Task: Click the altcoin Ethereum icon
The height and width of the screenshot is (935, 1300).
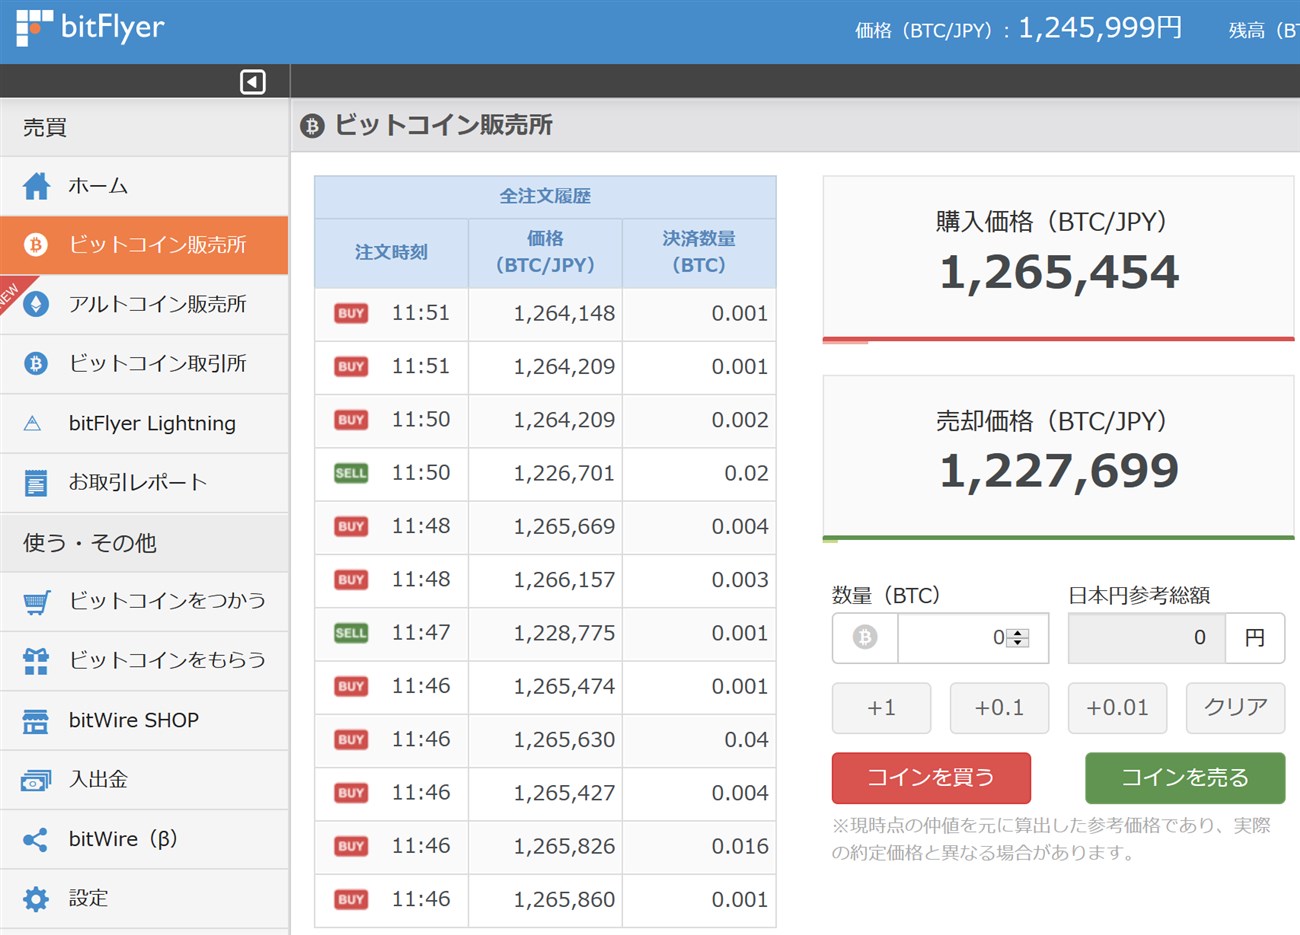Action: [x=36, y=304]
